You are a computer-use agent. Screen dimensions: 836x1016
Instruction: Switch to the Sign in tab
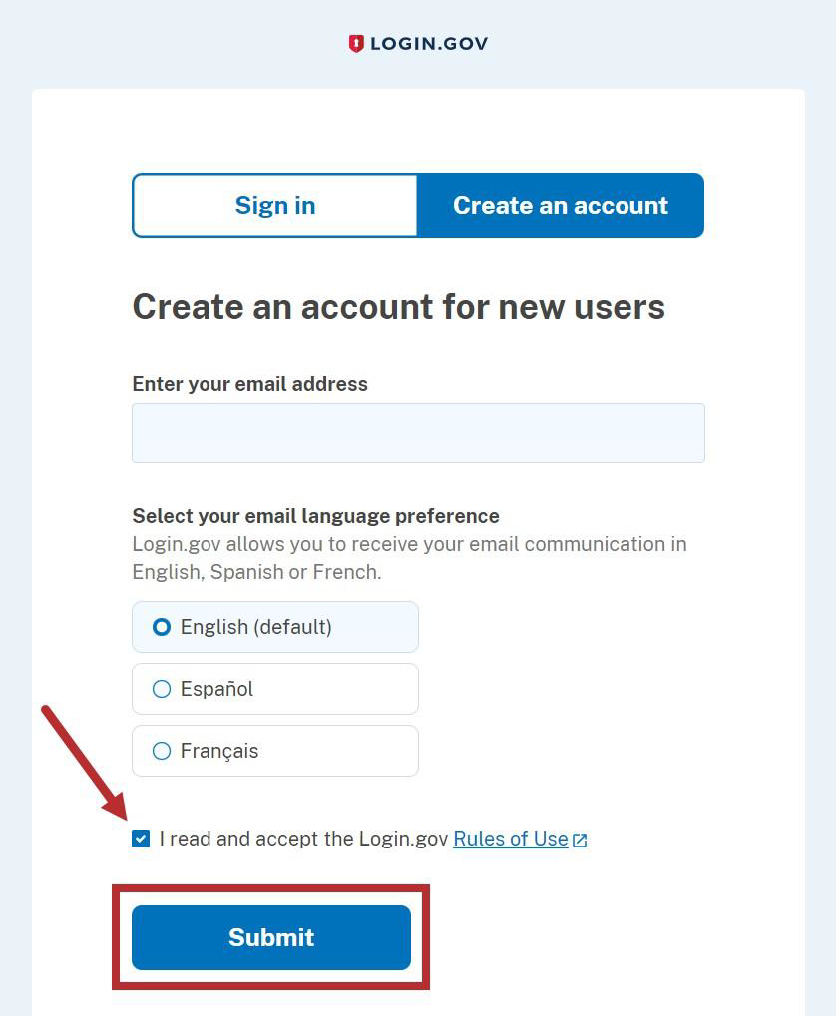click(275, 205)
